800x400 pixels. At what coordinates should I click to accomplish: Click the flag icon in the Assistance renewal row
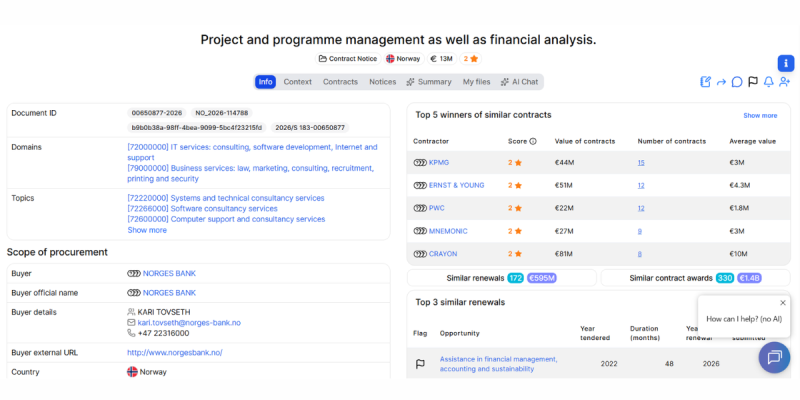pyautogui.click(x=420, y=364)
